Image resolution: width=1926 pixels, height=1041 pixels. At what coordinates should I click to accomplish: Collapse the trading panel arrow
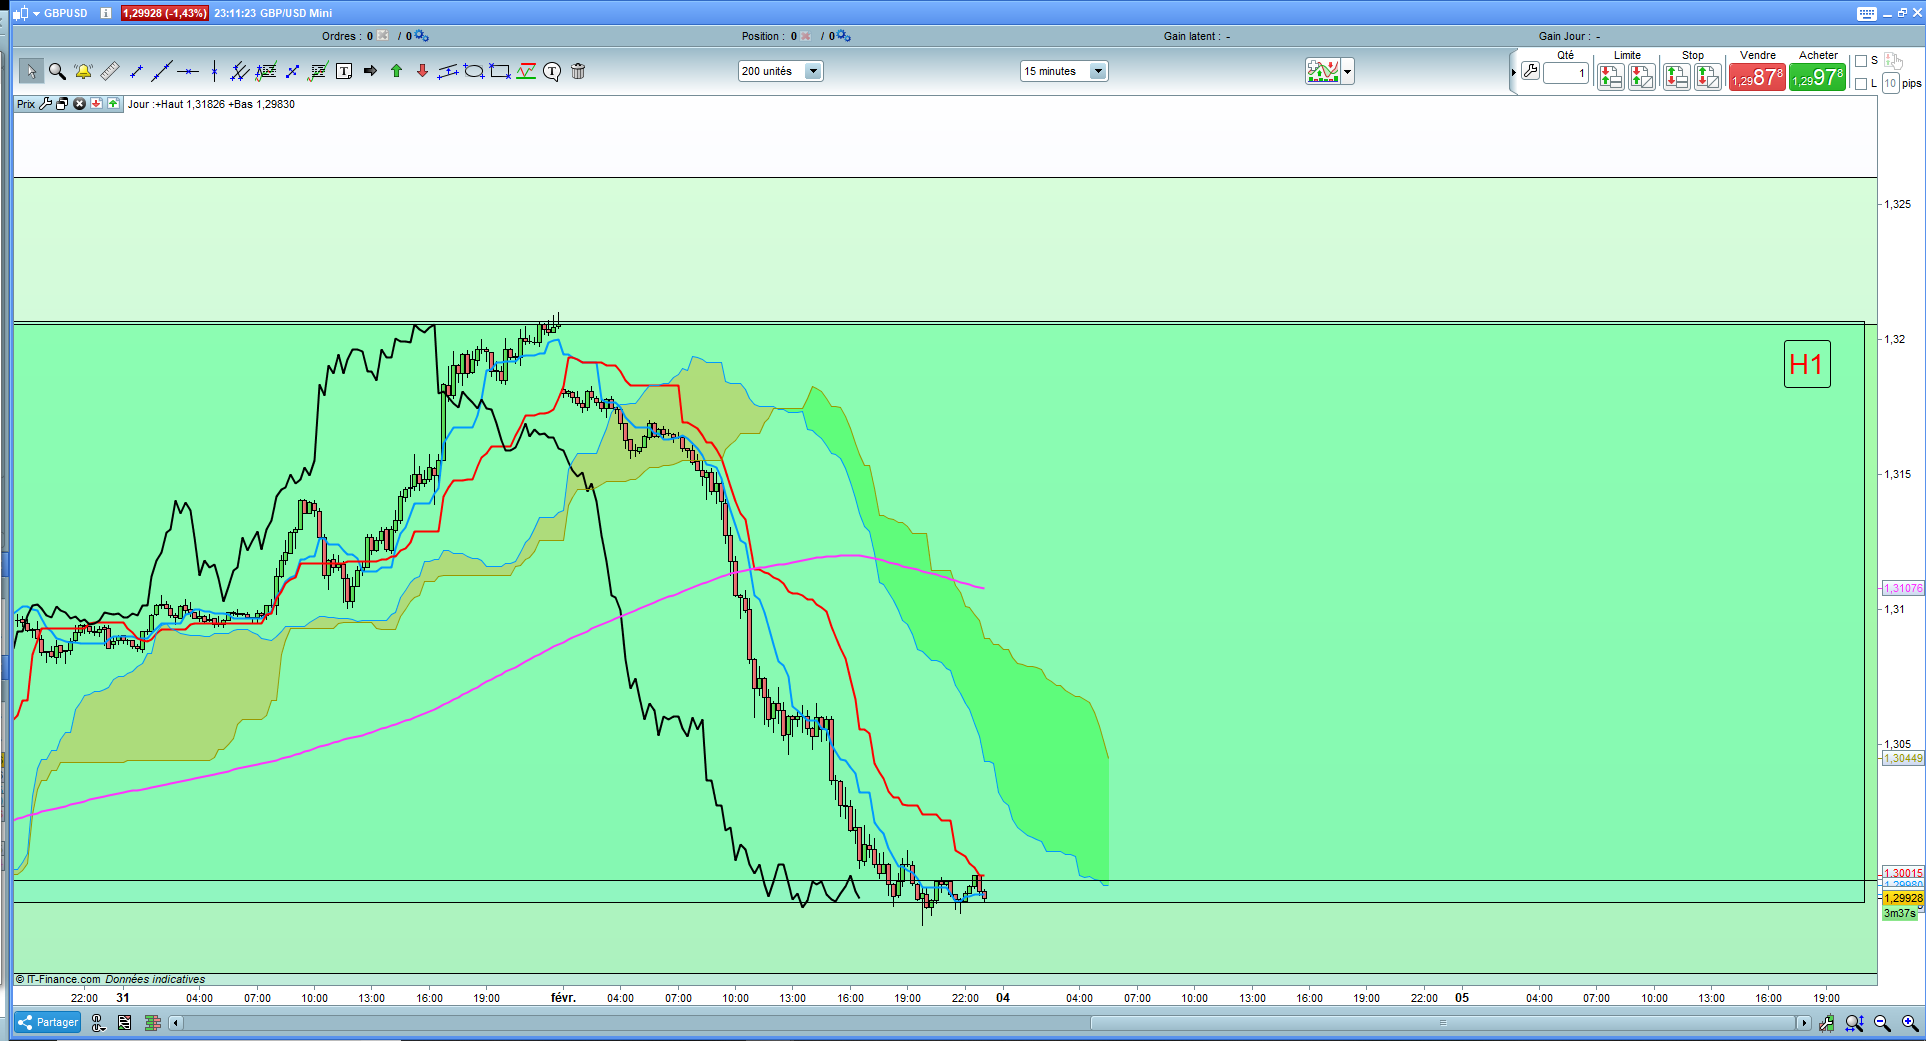point(1513,72)
